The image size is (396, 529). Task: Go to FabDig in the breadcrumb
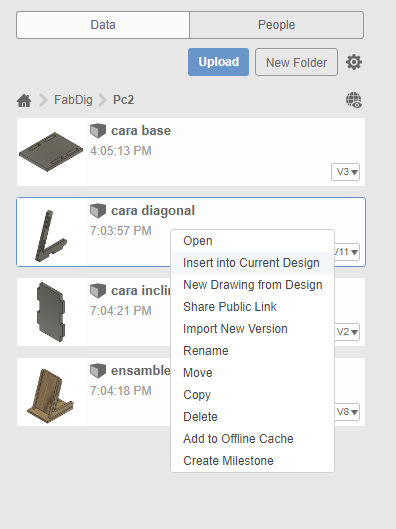[73, 100]
